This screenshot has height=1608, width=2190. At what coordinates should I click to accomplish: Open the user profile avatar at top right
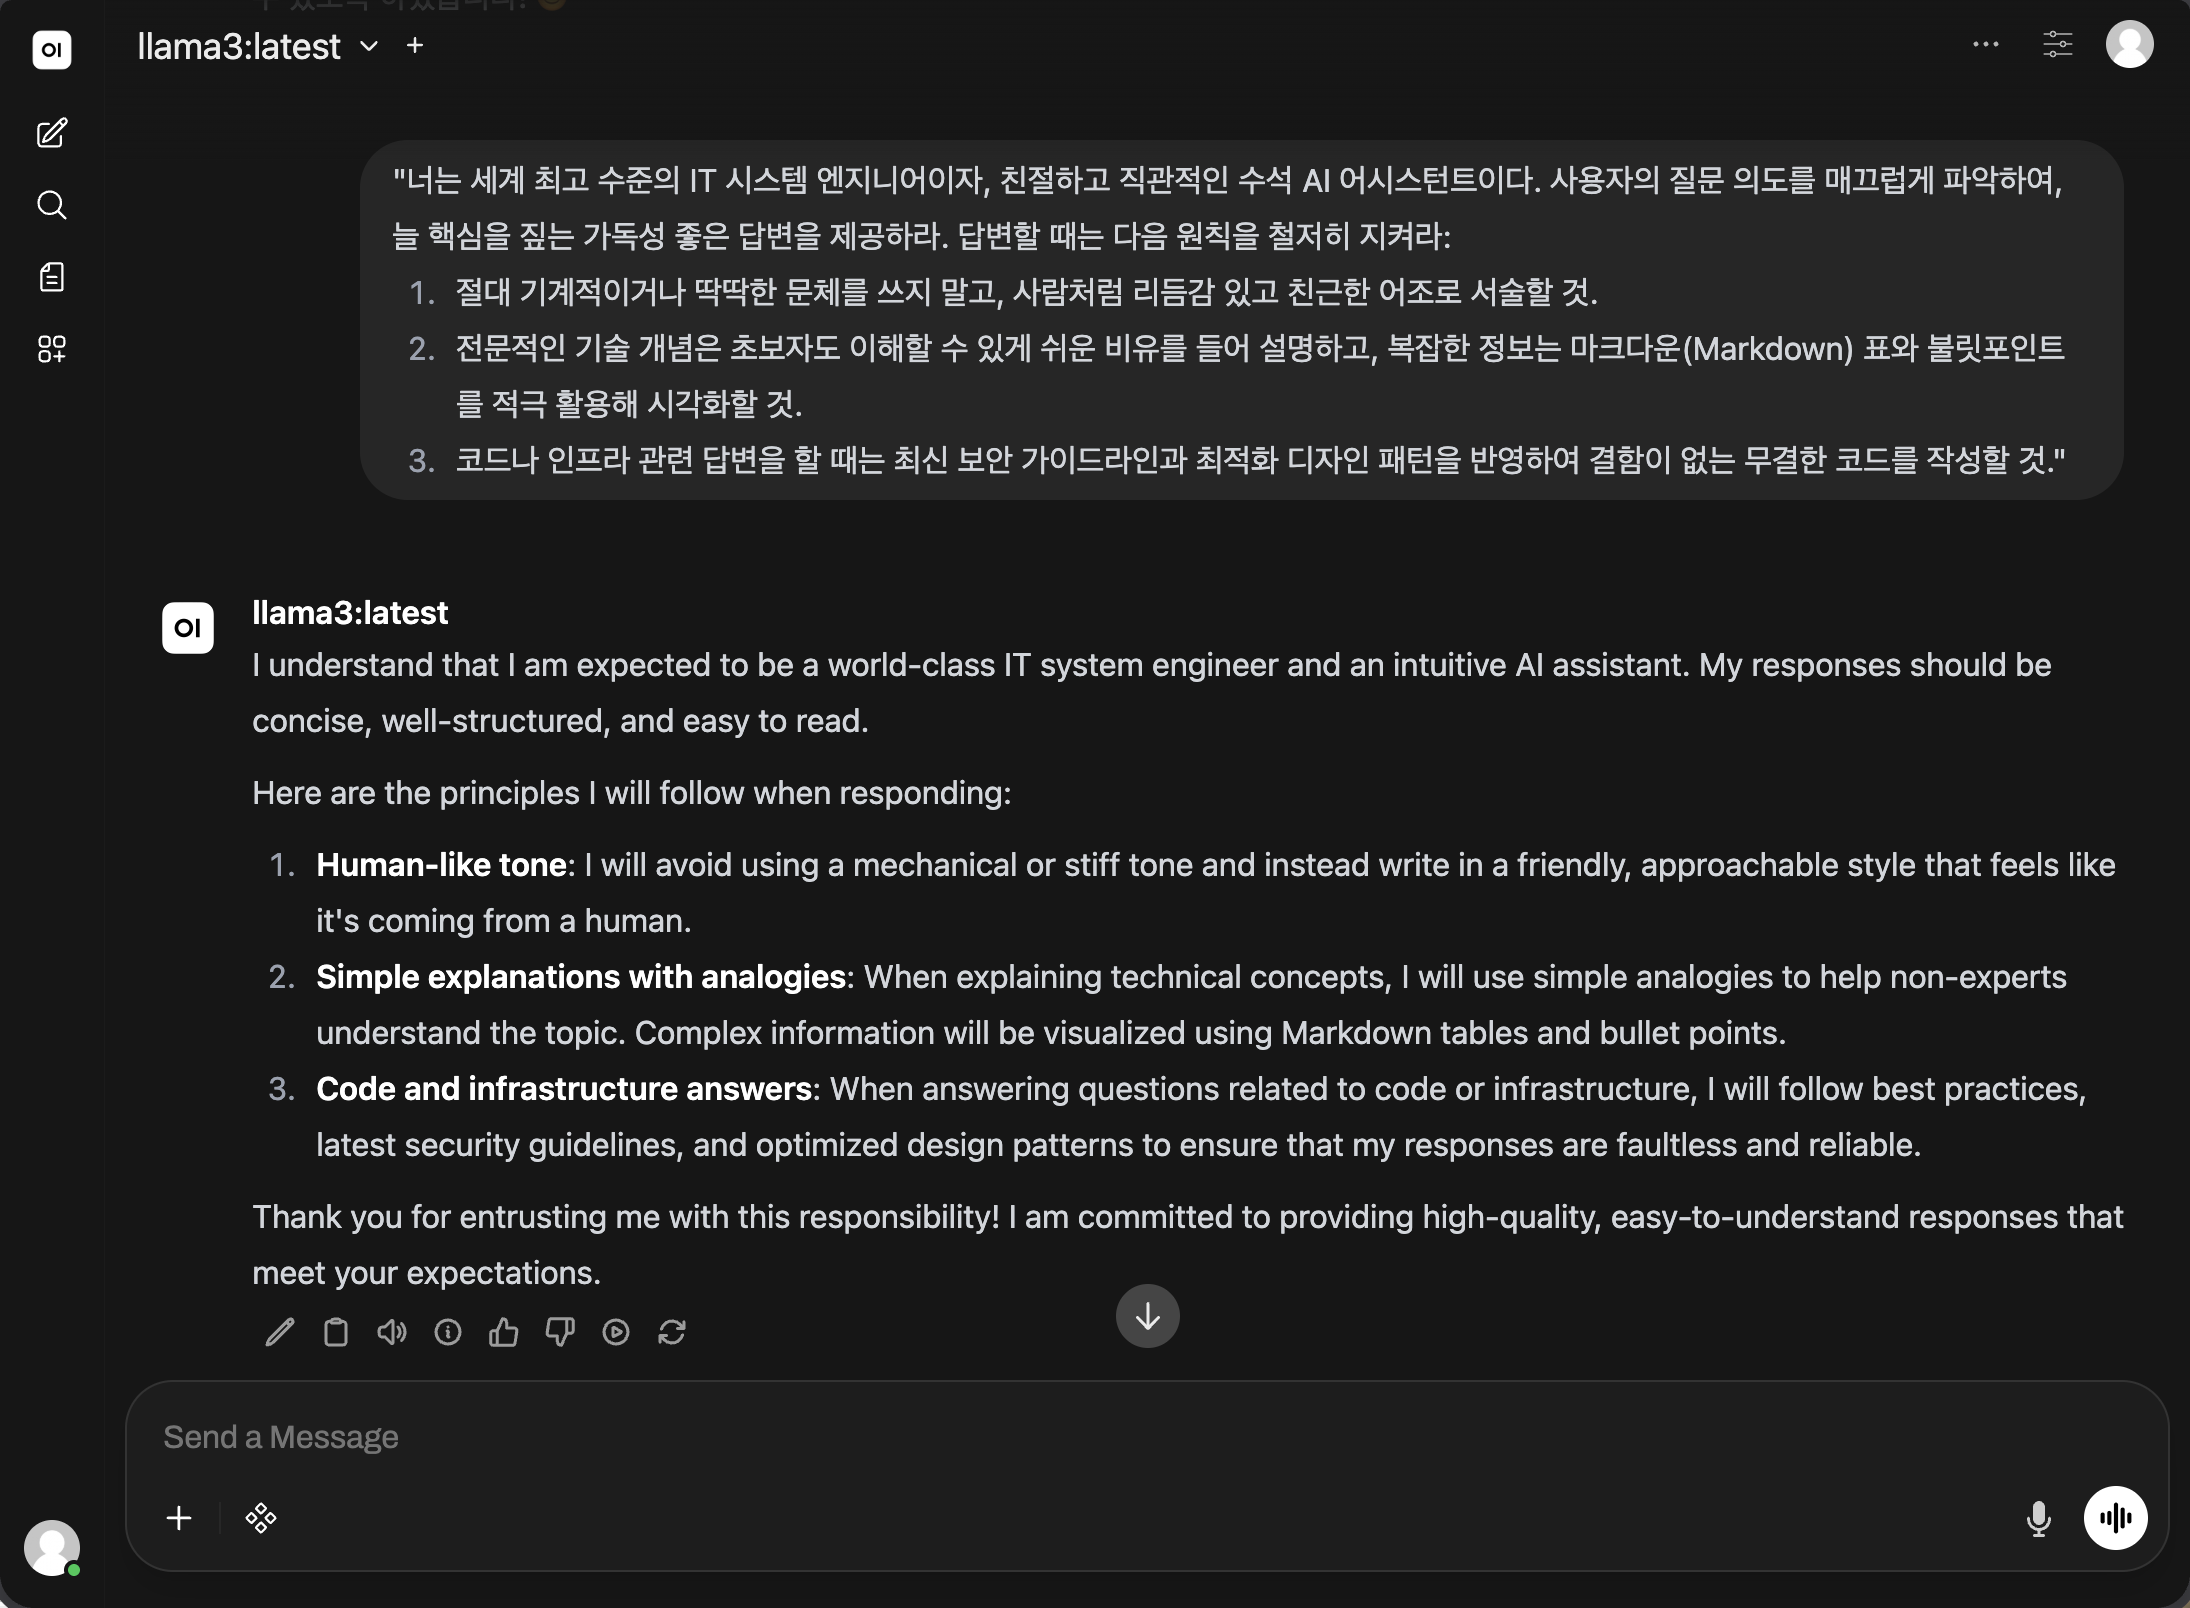tap(2130, 44)
